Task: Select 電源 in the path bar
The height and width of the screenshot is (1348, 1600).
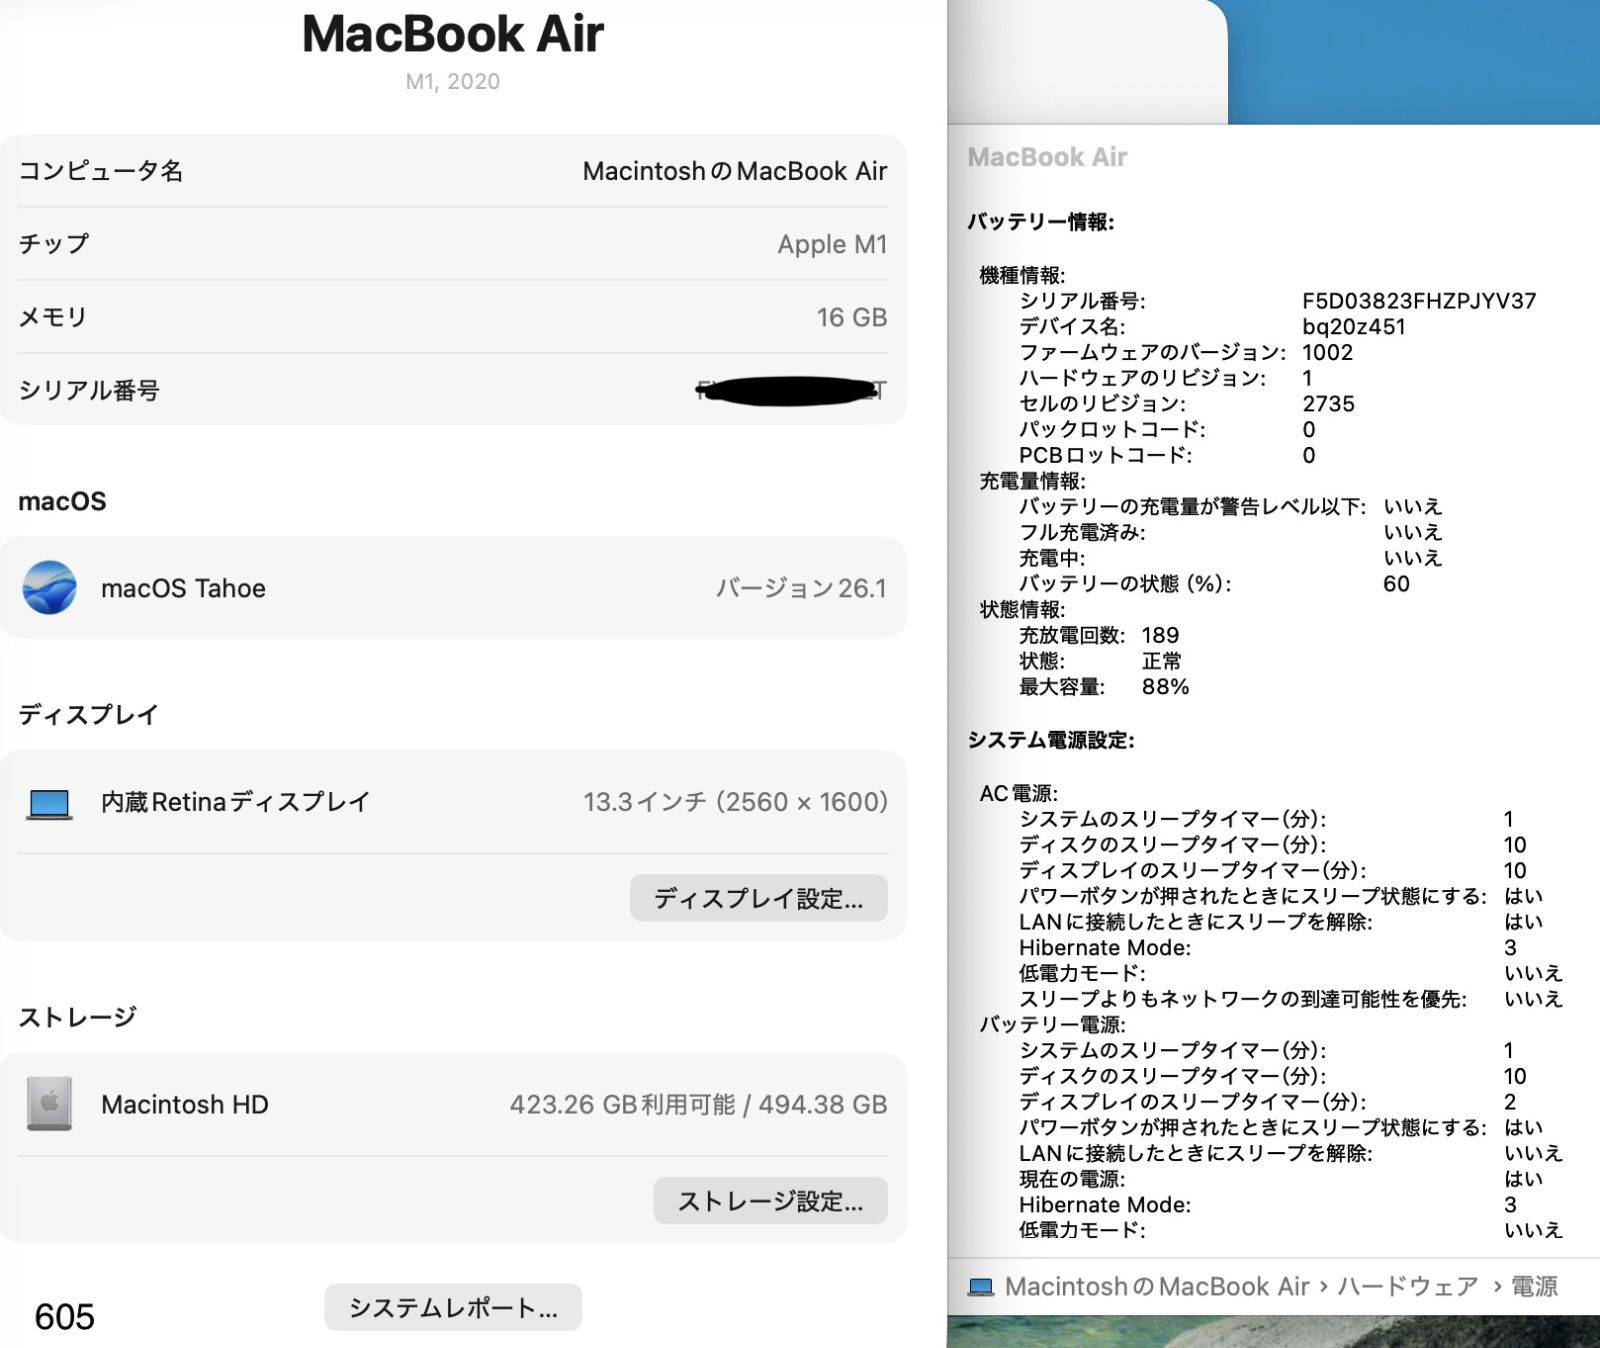Action: pyautogui.click(x=1533, y=1287)
